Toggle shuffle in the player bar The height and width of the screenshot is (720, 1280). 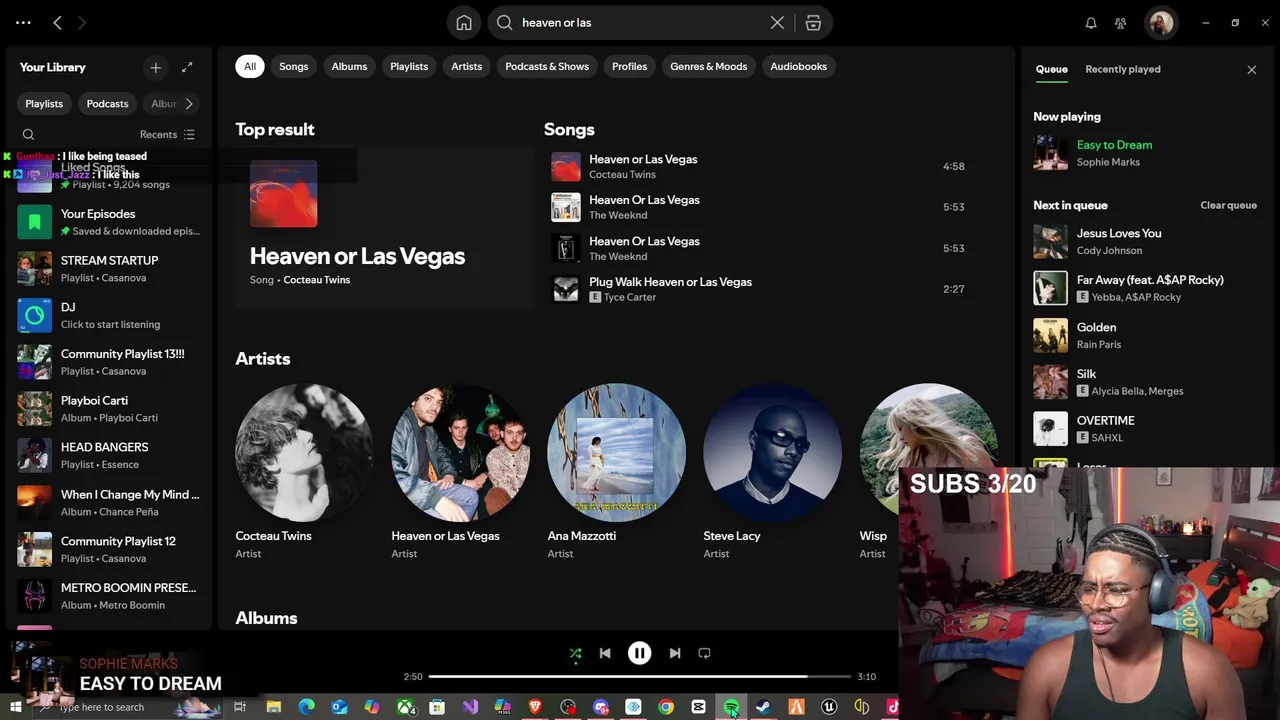coord(575,653)
